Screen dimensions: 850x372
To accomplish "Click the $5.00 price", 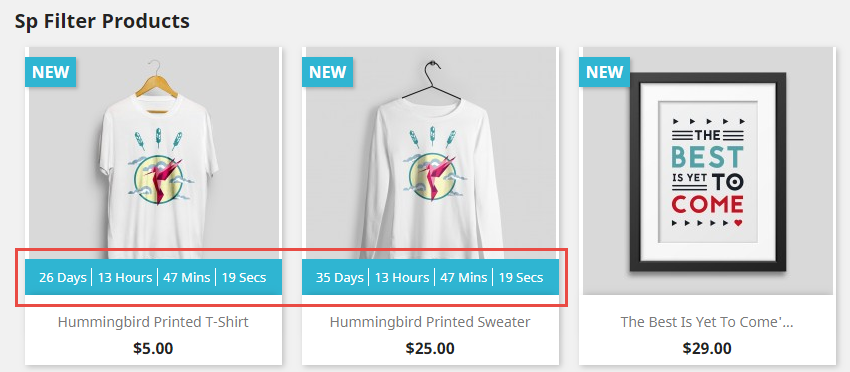I will 153,348.
